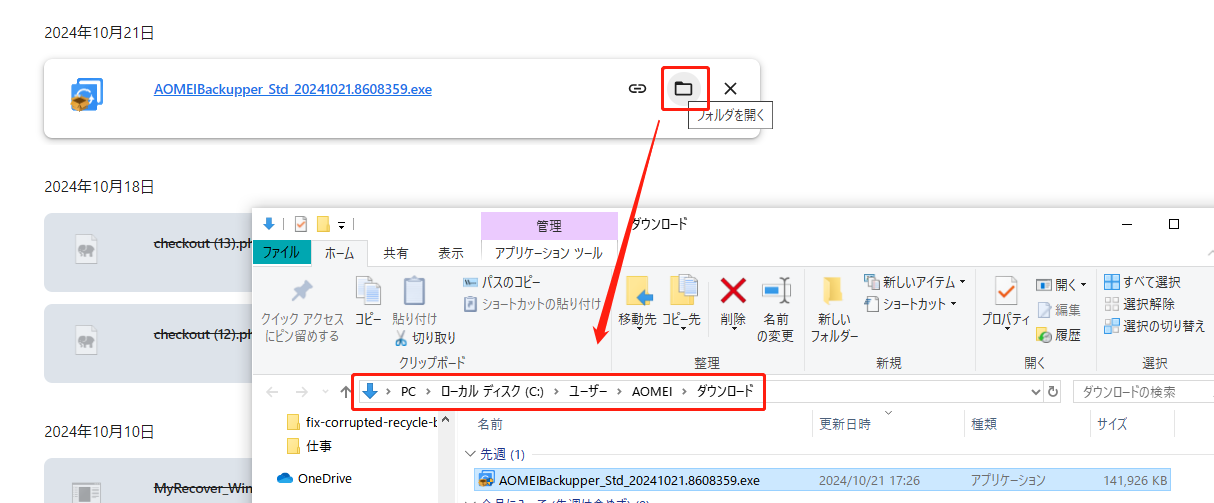Click the ダウンロードの検索 search field

point(1143,392)
